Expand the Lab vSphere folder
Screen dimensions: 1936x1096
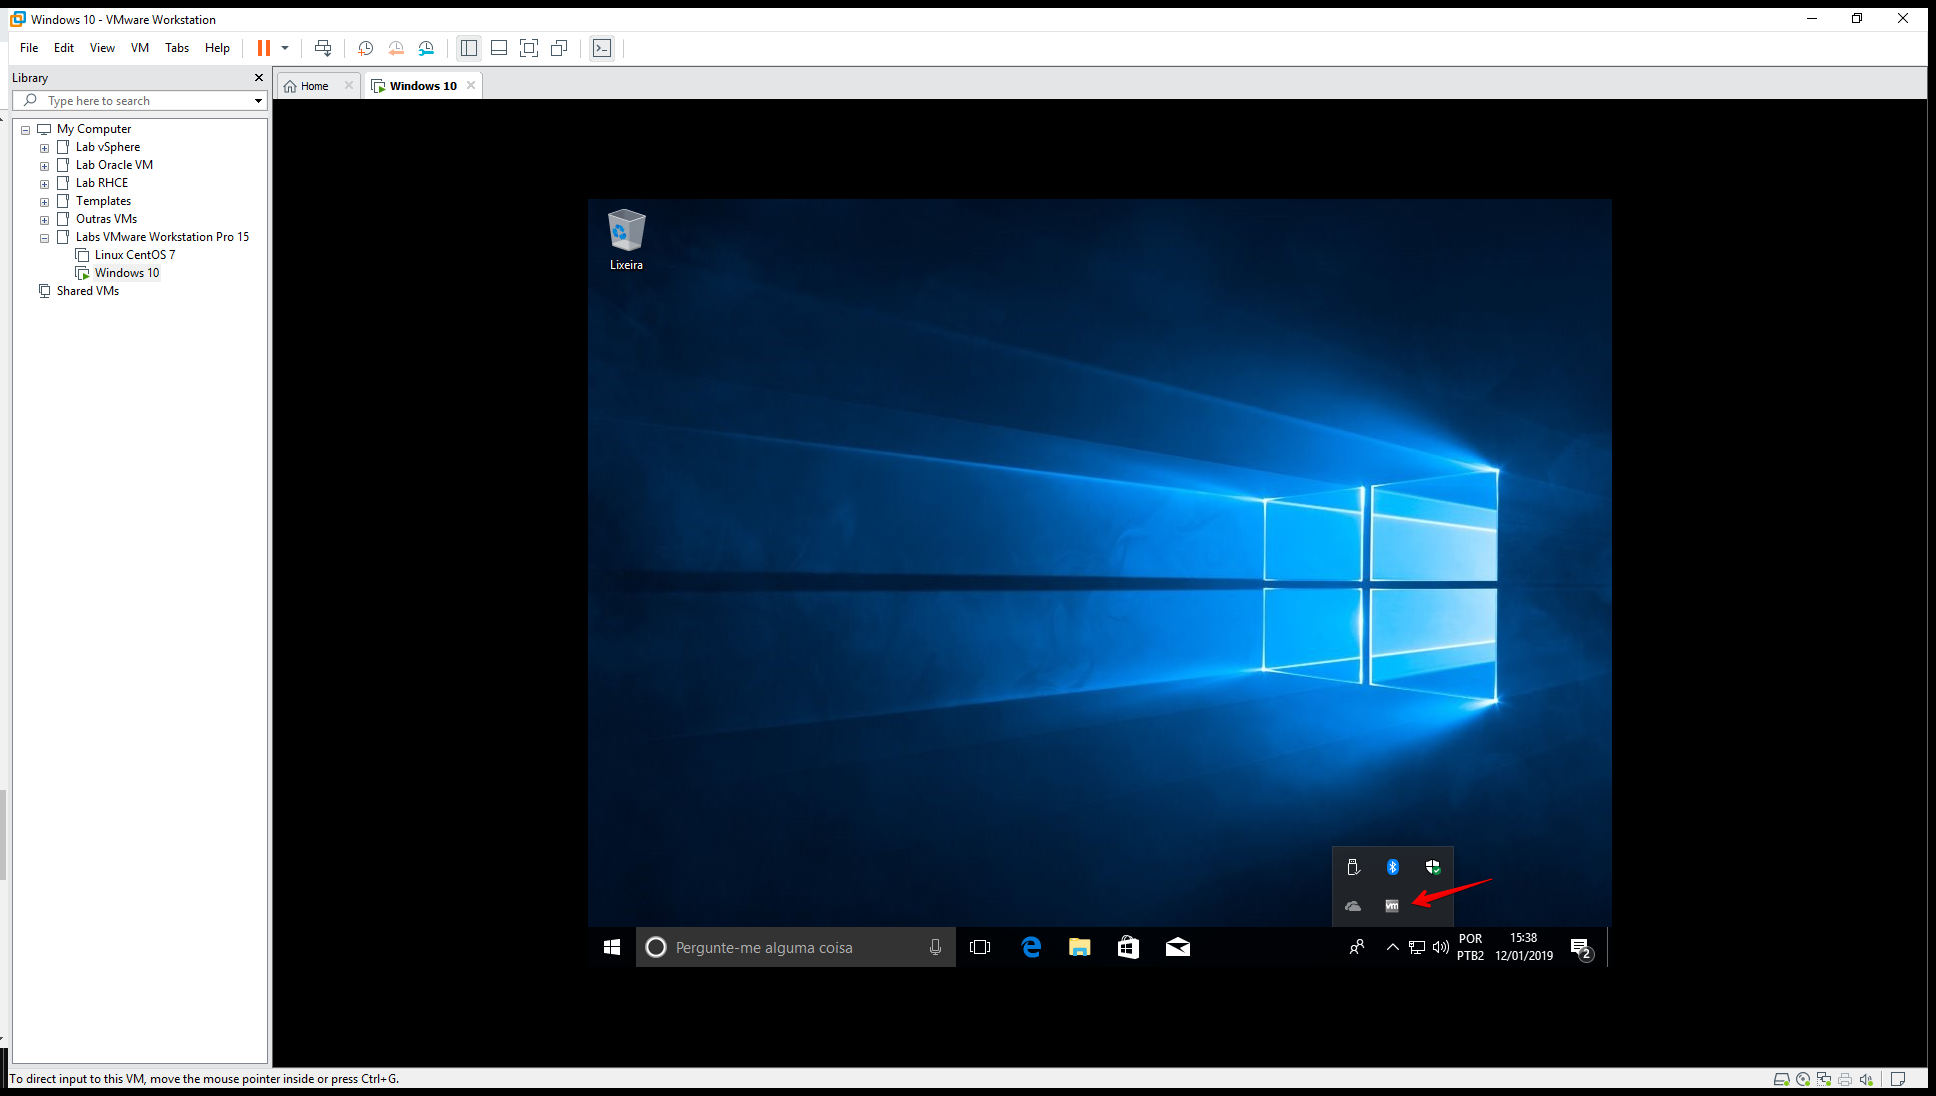tap(44, 148)
